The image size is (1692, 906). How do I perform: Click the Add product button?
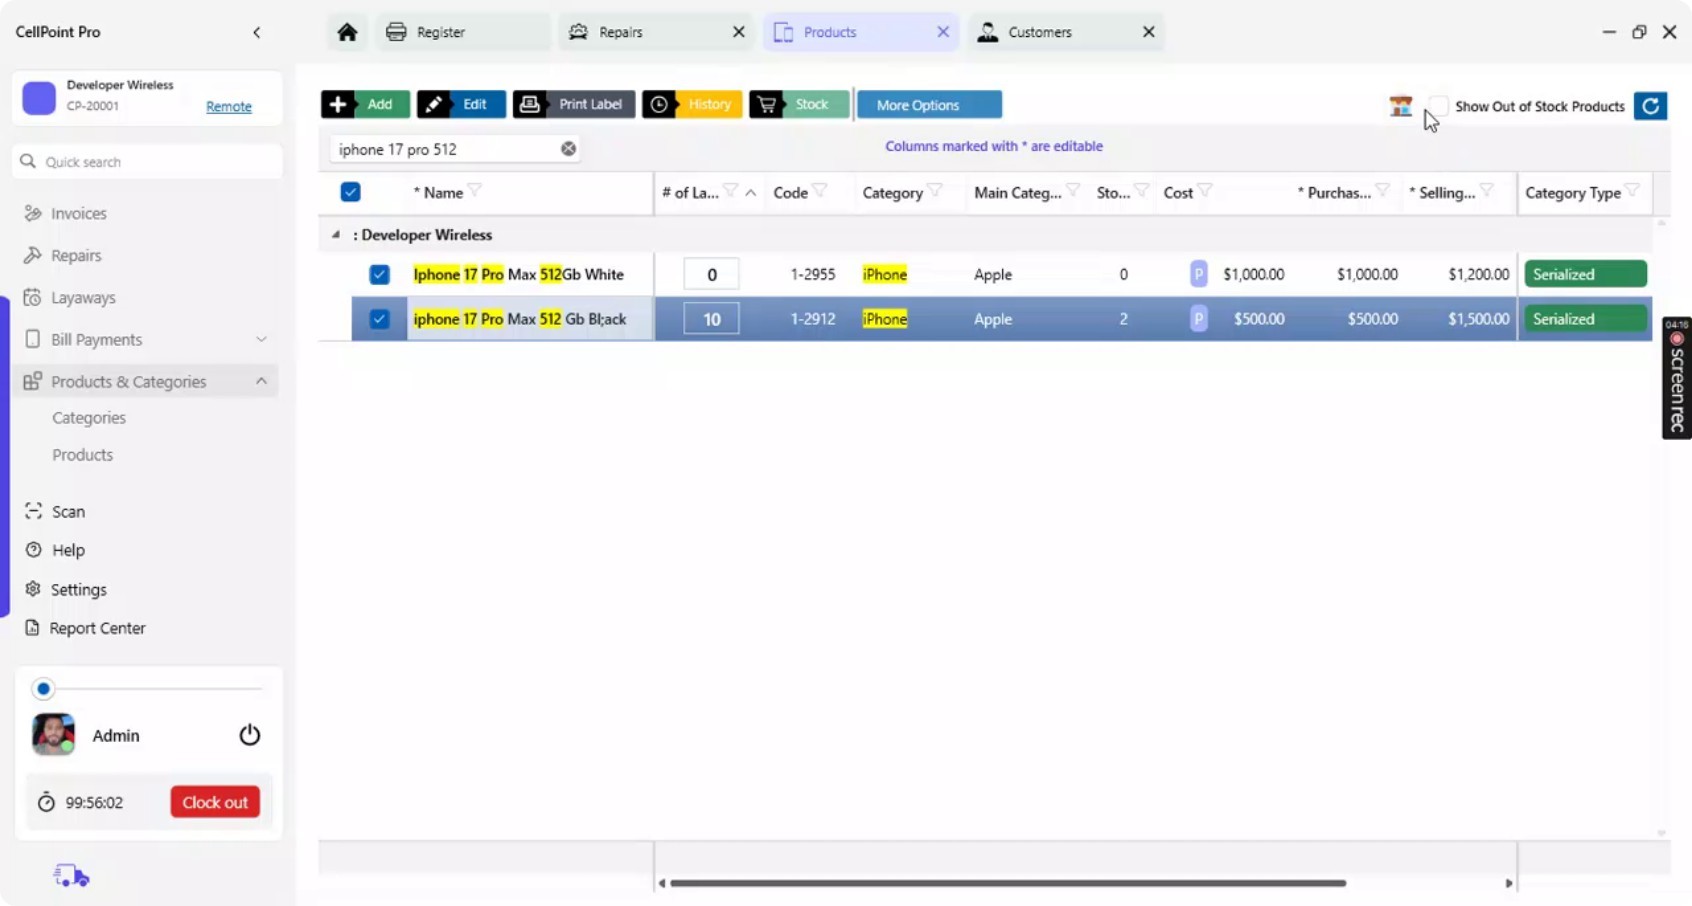365,104
